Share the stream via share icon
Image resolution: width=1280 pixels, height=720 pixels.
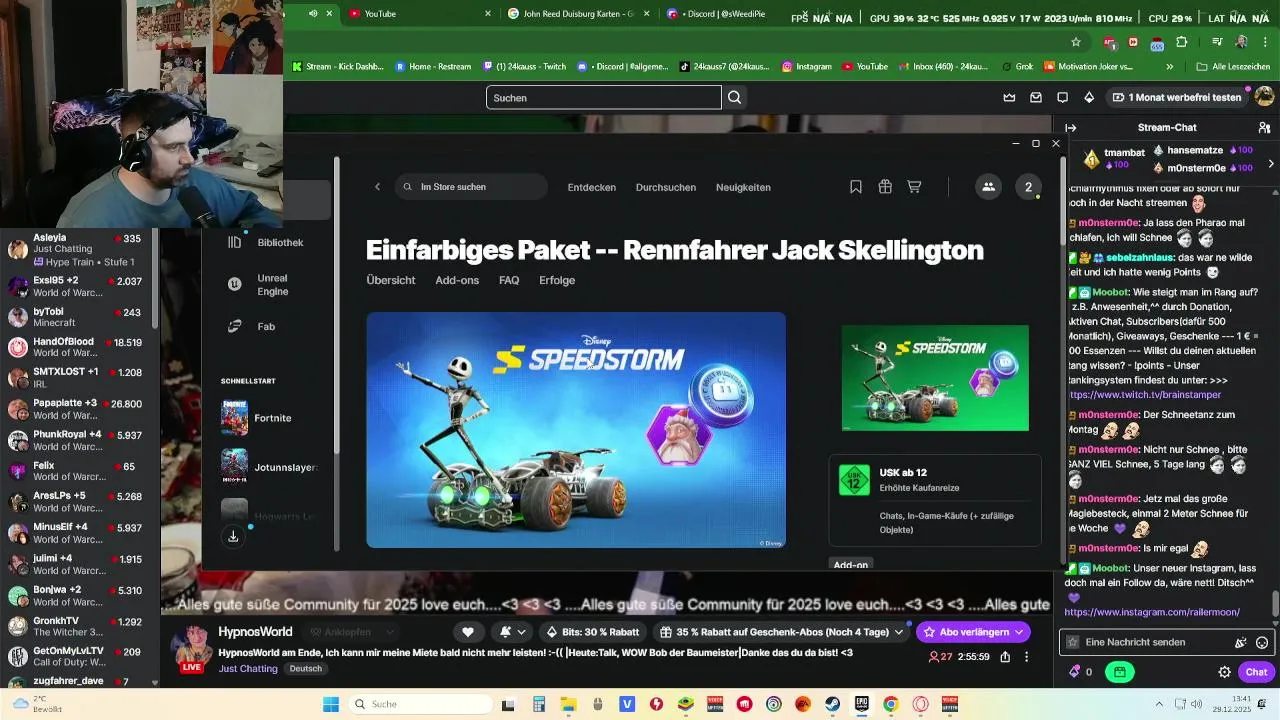pyautogui.click(x=1004, y=657)
